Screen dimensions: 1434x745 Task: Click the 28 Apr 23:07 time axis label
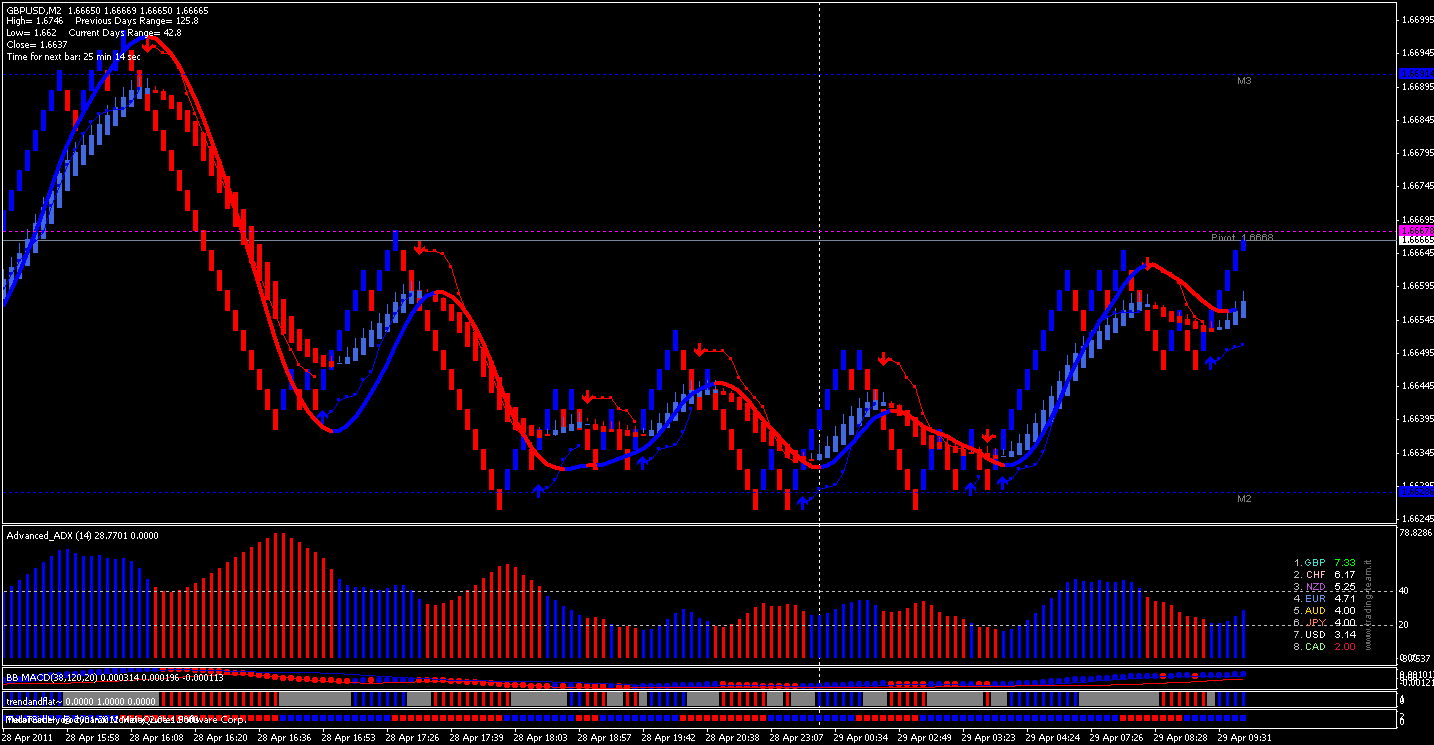click(799, 738)
